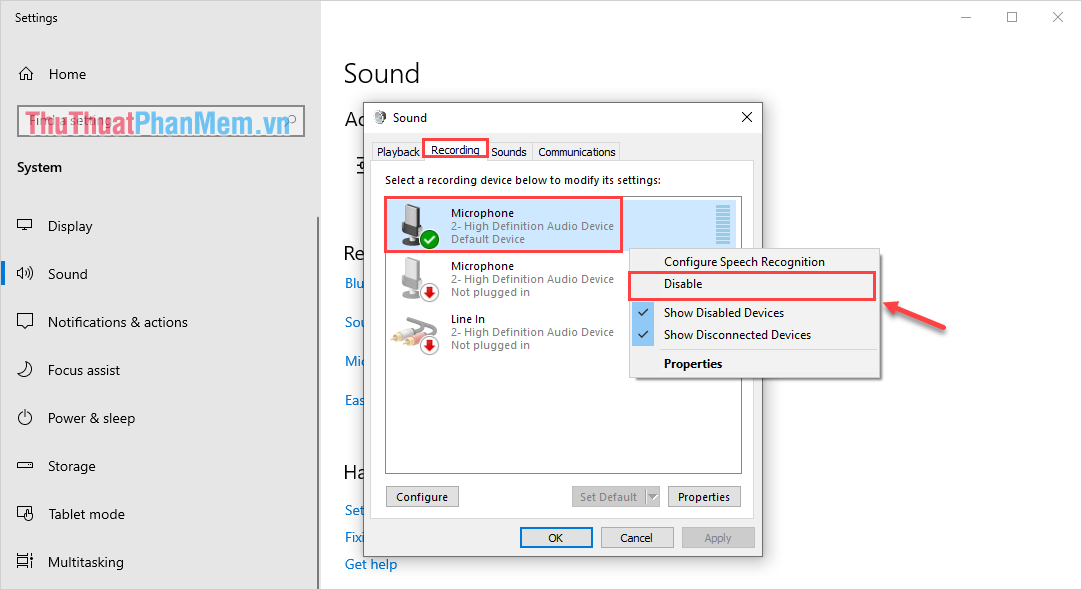Click the Focus assist moon icon
1082x590 pixels.
tap(24, 370)
